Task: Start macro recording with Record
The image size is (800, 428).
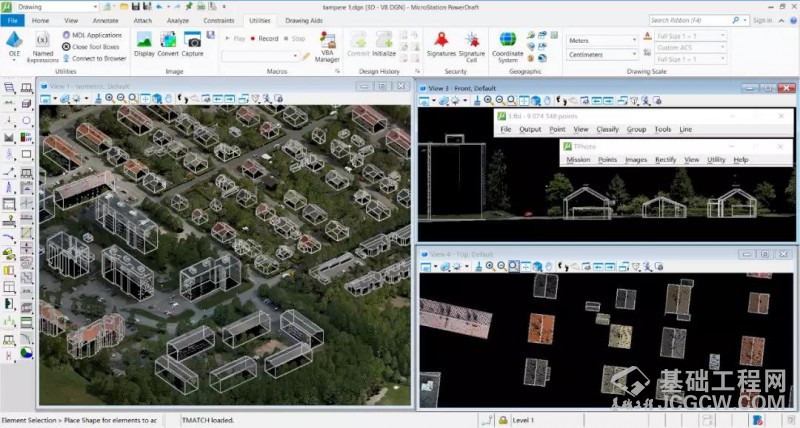Action: click(264, 38)
